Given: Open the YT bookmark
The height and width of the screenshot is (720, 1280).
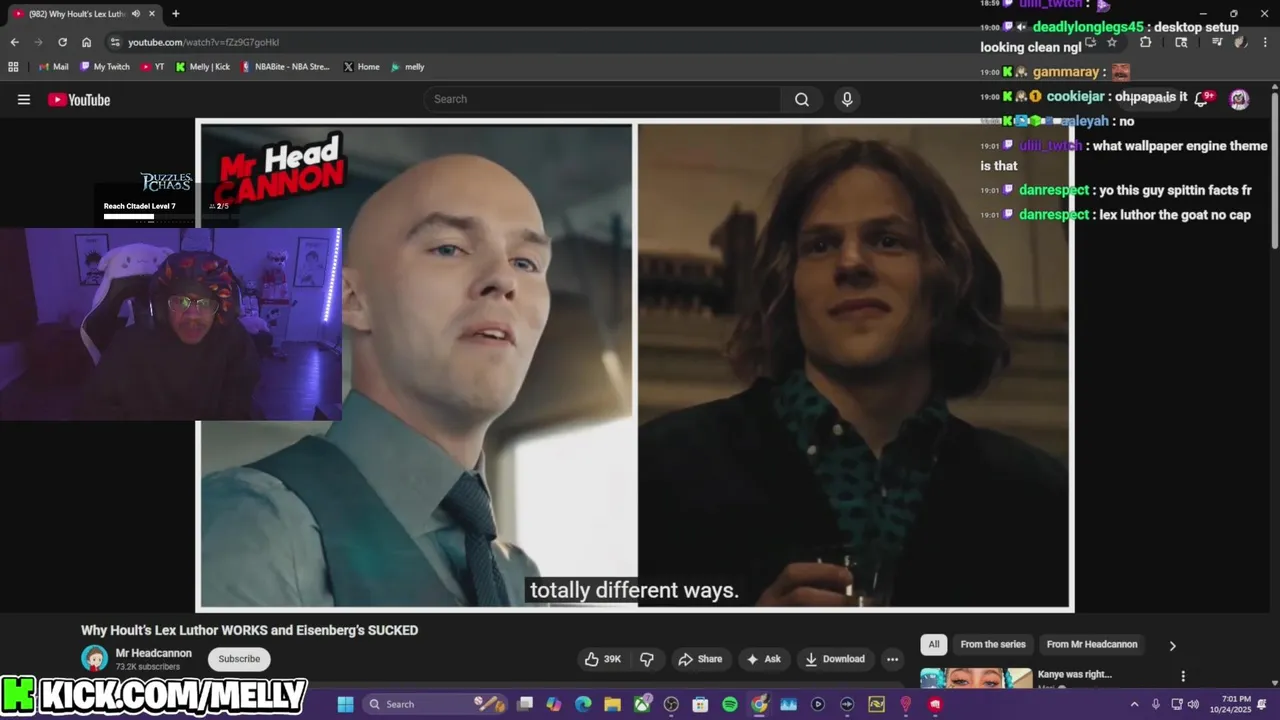Looking at the screenshot, I should click(x=153, y=67).
